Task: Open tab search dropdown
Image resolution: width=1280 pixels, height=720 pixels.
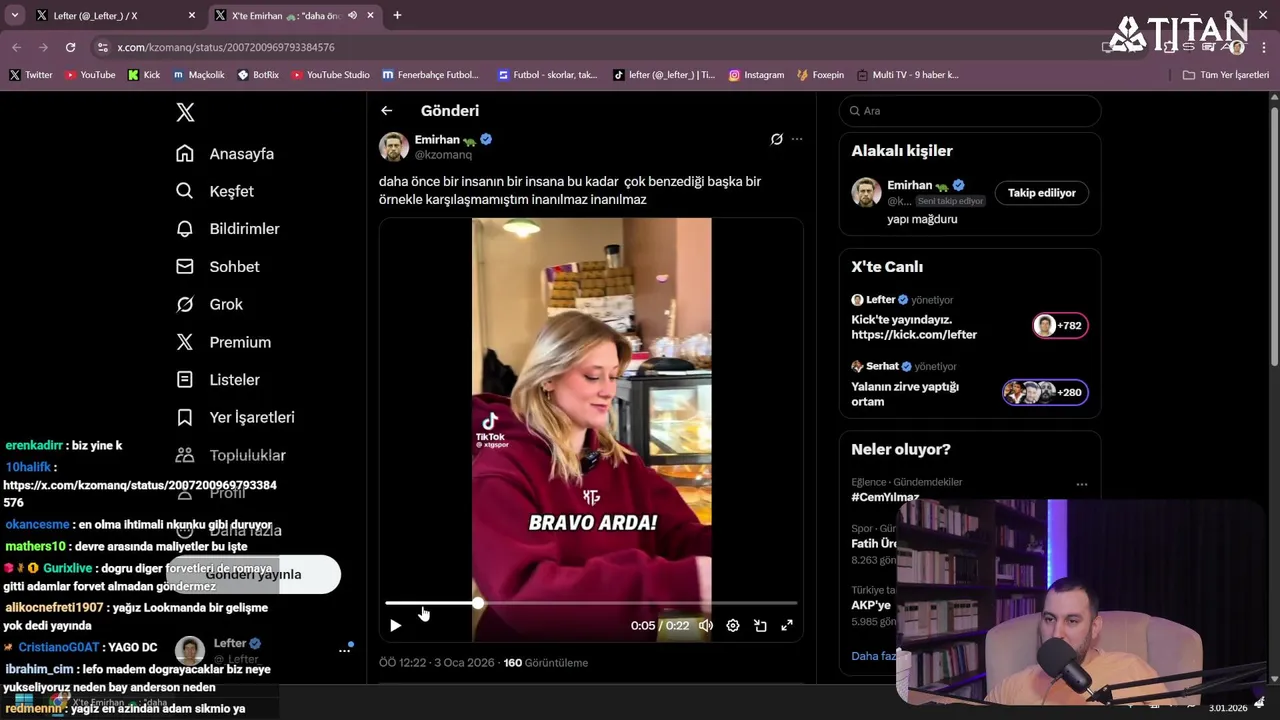Action: coord(15,16)
